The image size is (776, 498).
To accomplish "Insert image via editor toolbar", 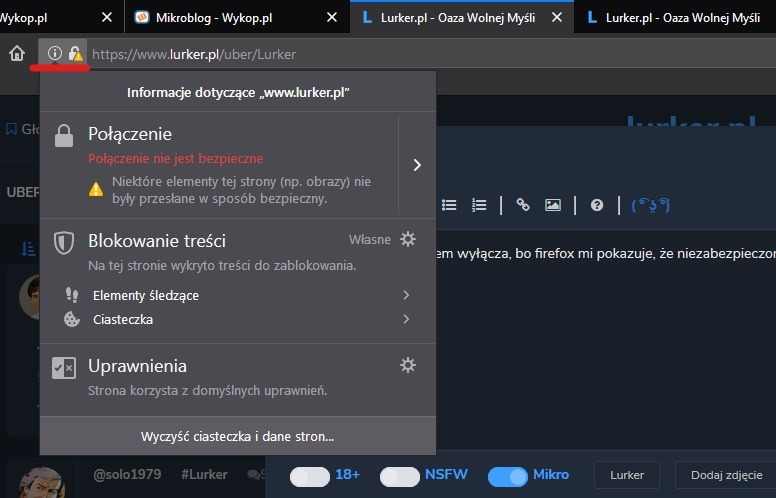I will pos(553,204).
